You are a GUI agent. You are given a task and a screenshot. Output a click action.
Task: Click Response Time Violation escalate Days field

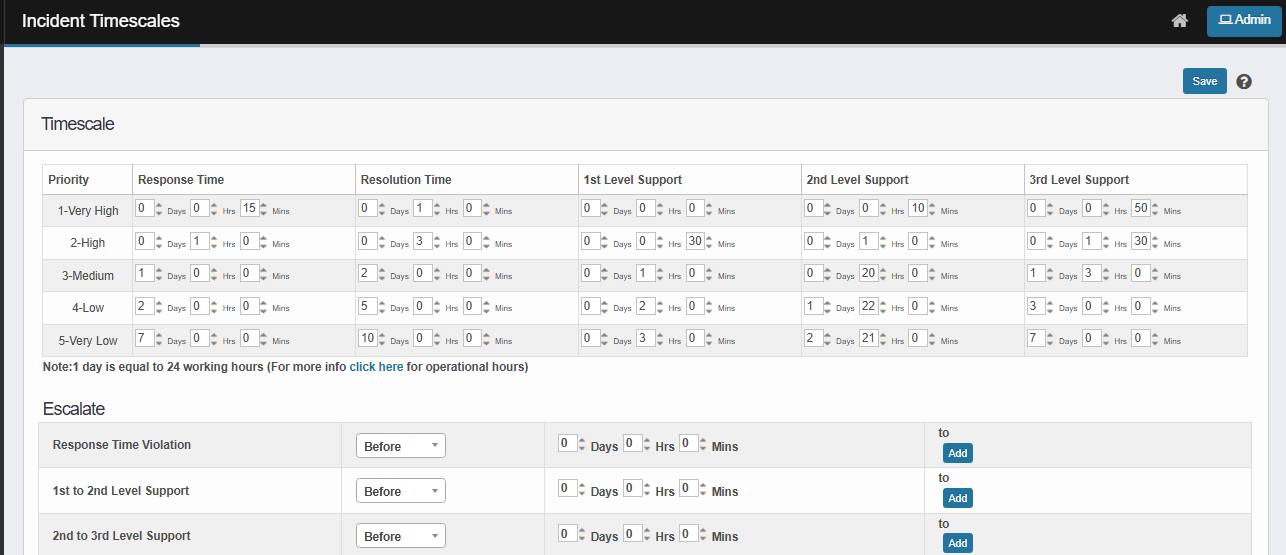point(566,444)
